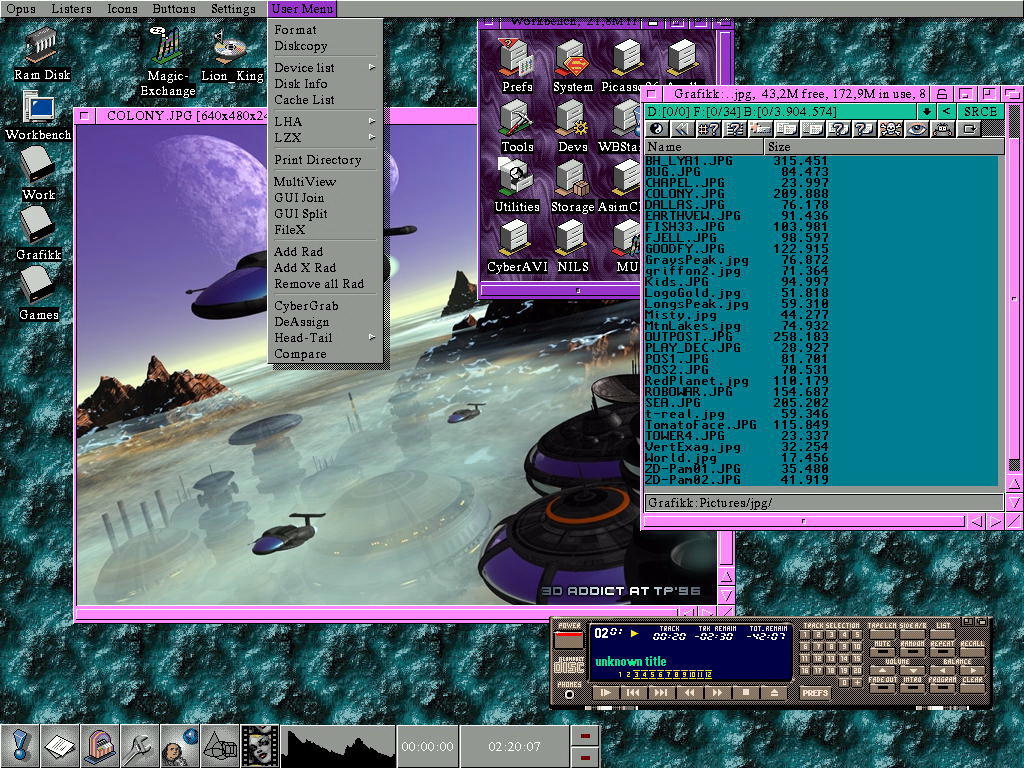Click the volume up arrow on CD player
The image size is (1024, 768).
[882, 670]
